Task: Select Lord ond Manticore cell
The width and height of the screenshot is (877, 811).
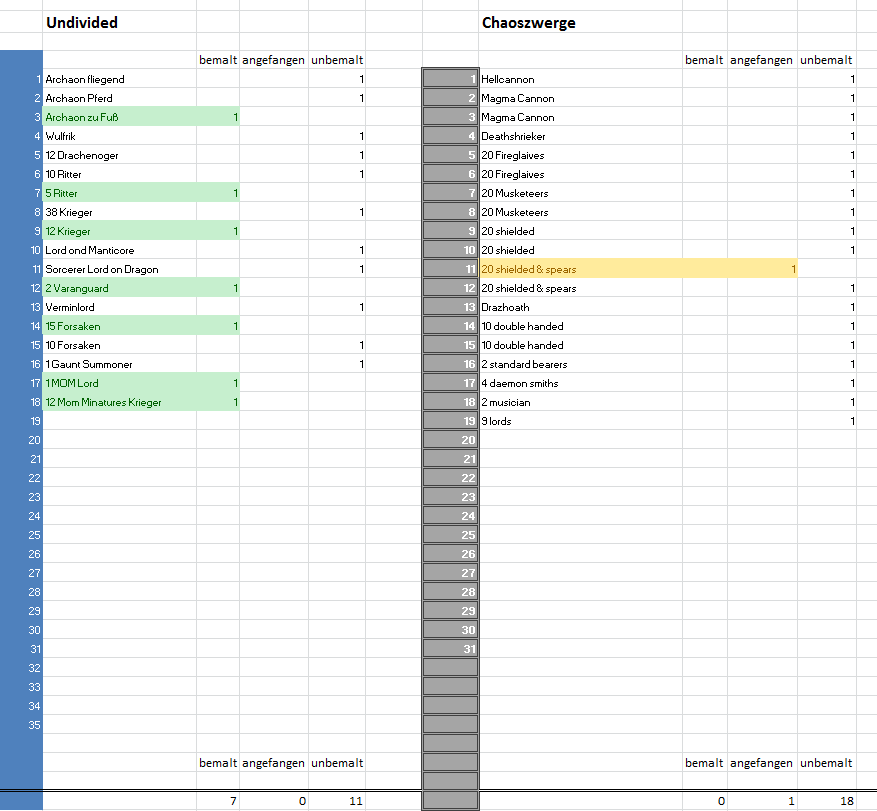Action: [x=120, y=251]
